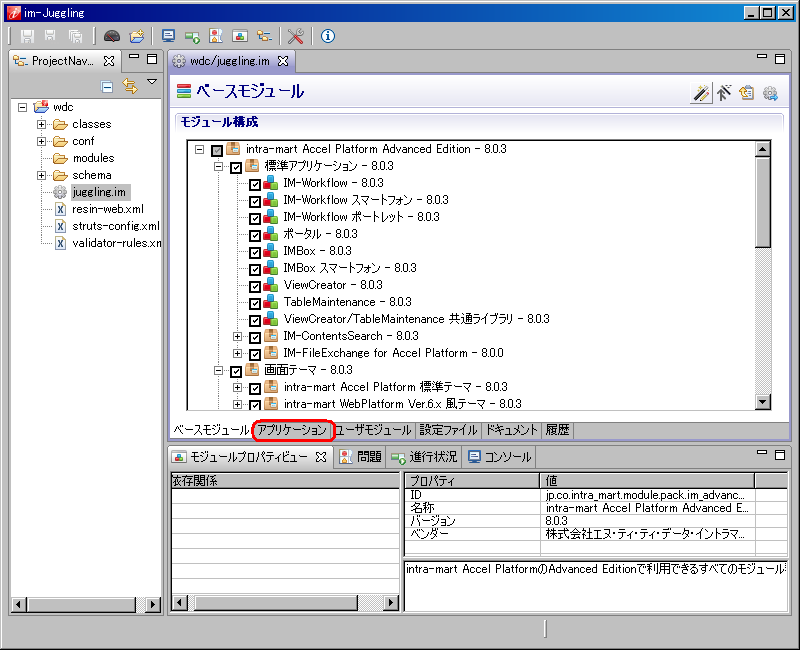Toggle 標準アプリケーション - 8.0.3 checkbox
This screenshot has width=800, height=650.
pos(236,167)
